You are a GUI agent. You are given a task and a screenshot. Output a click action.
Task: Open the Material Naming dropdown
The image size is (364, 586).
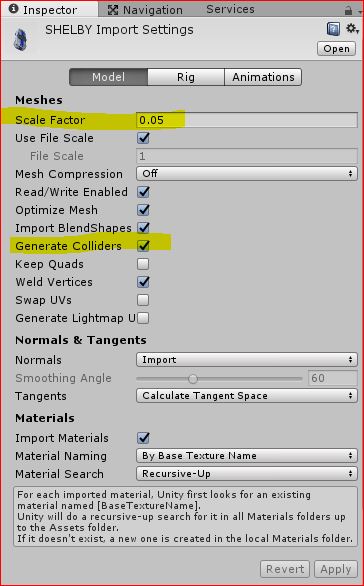click(247, 456)
